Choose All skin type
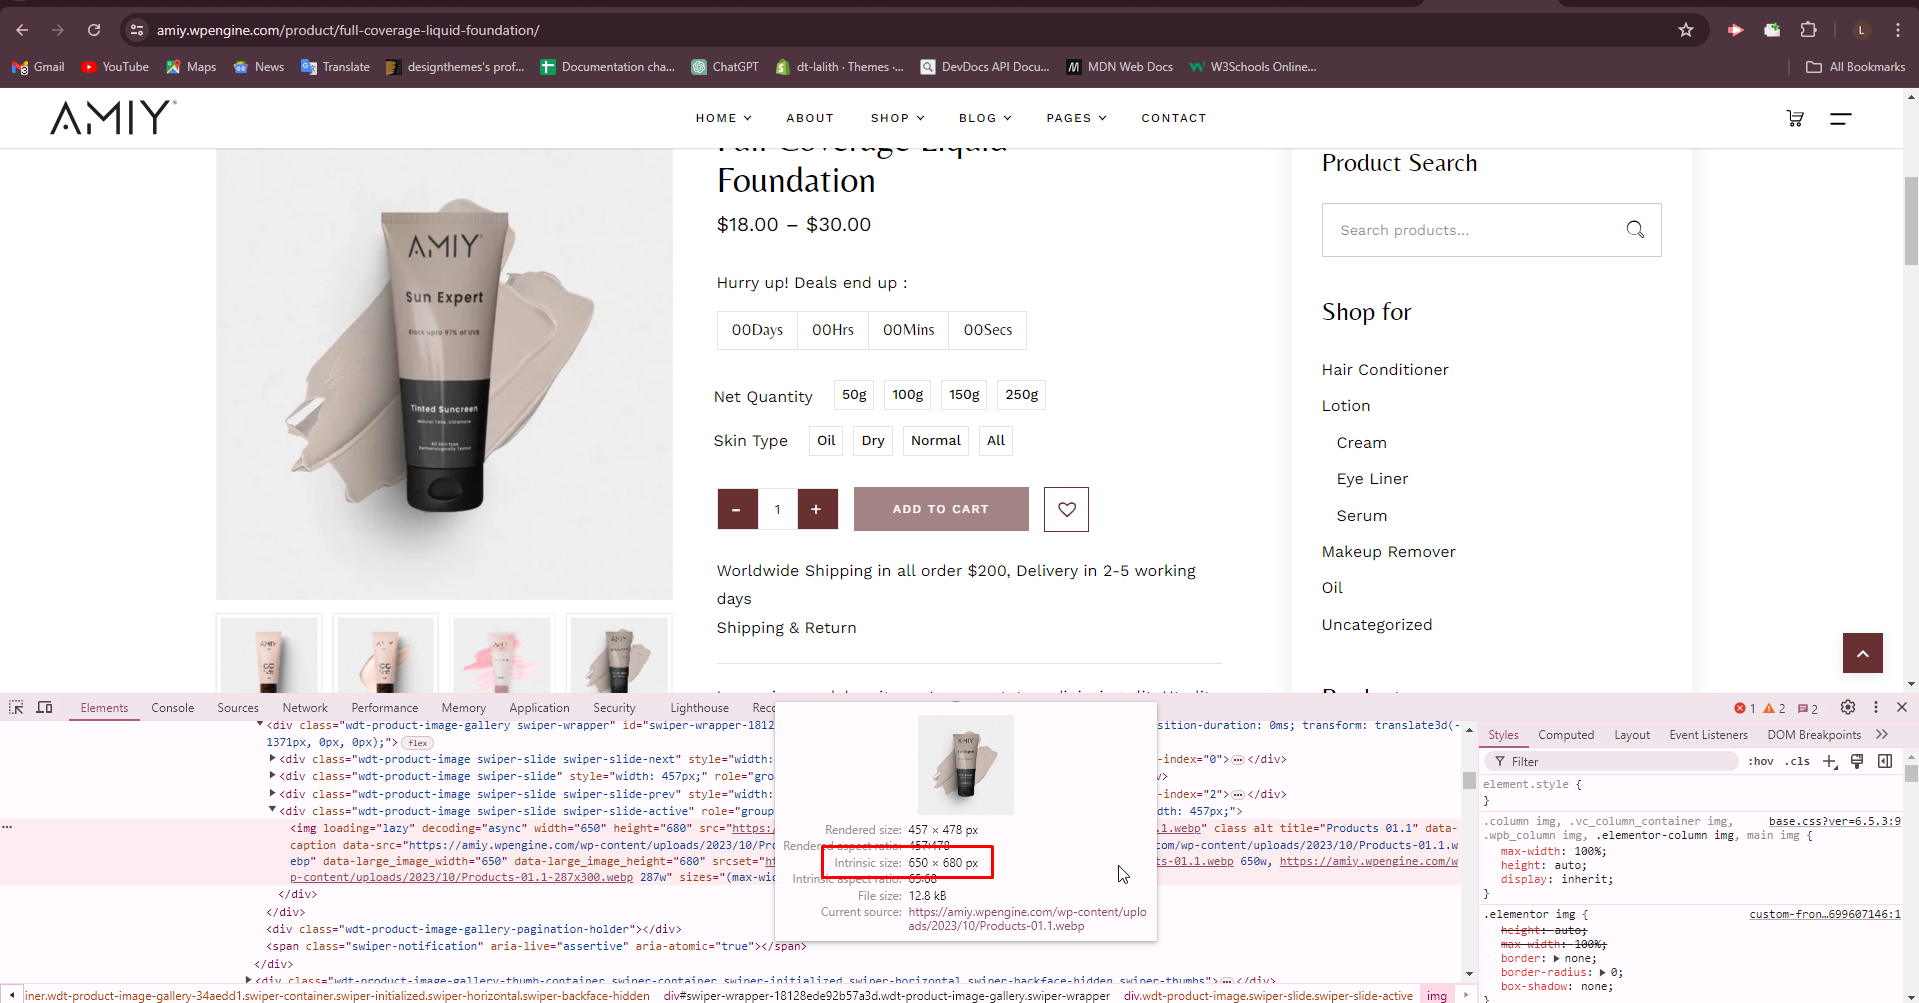Screen dimensions: 1919x1003 (996, 441)
